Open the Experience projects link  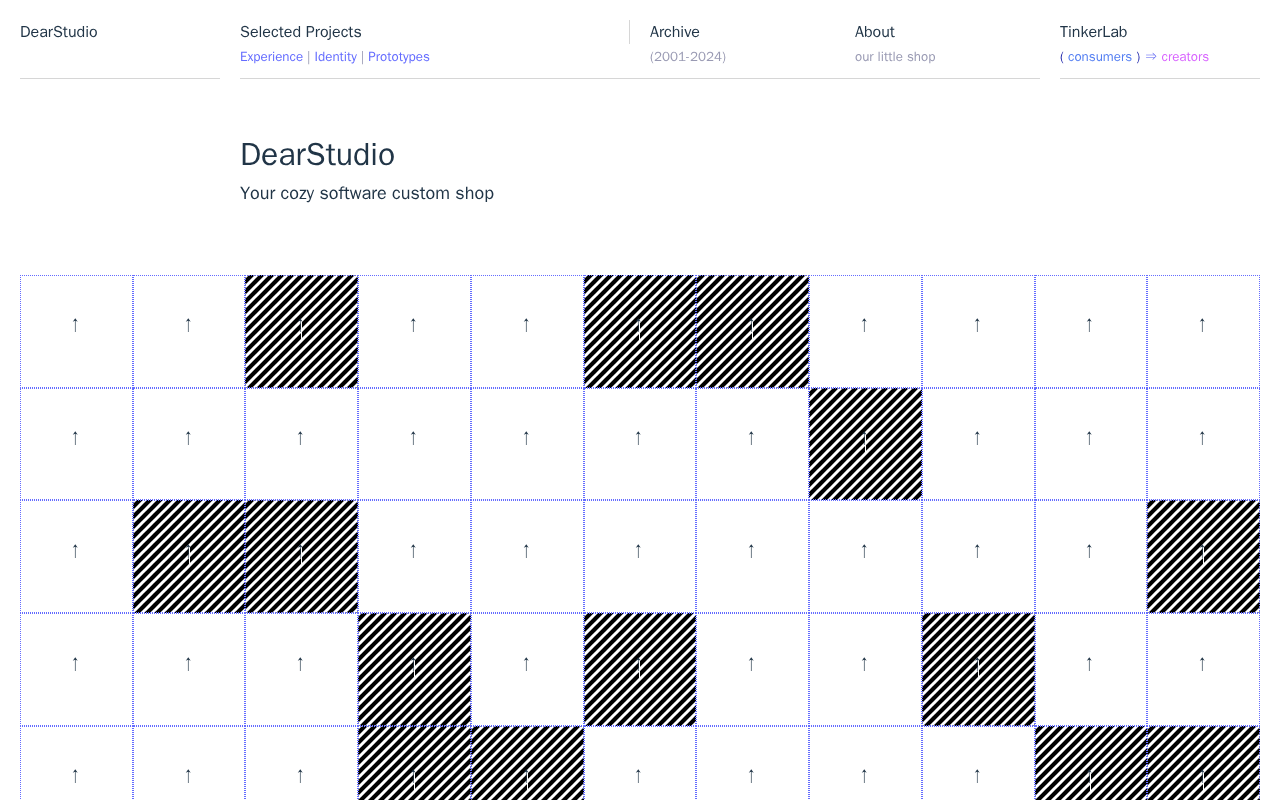tap(271, 57)
